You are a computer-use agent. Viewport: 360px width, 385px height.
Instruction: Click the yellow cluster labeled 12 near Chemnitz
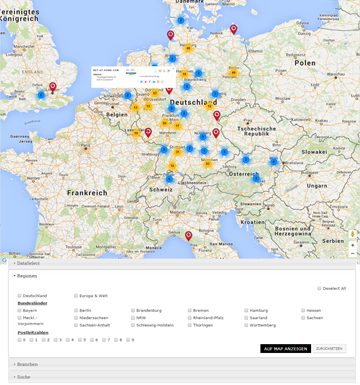point(209,106)
